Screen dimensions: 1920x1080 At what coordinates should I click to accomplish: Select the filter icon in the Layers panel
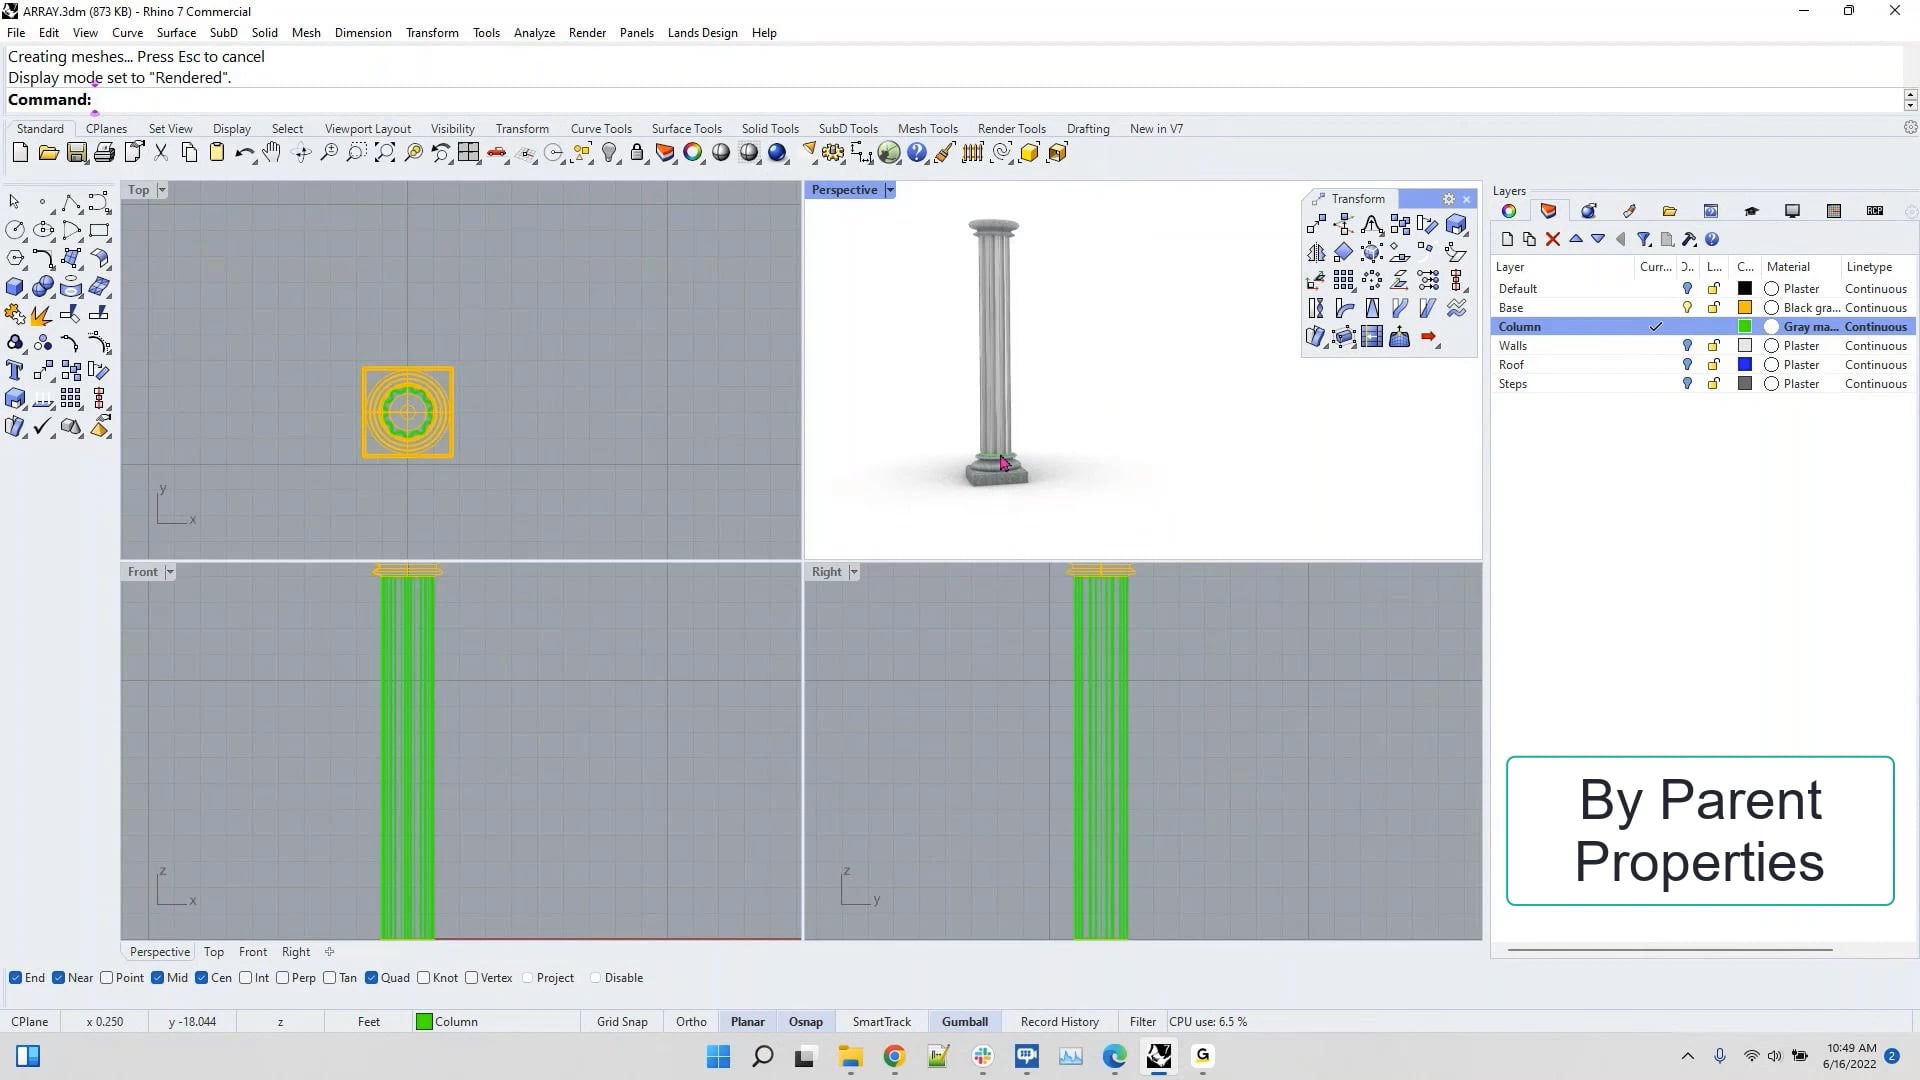1643,239
